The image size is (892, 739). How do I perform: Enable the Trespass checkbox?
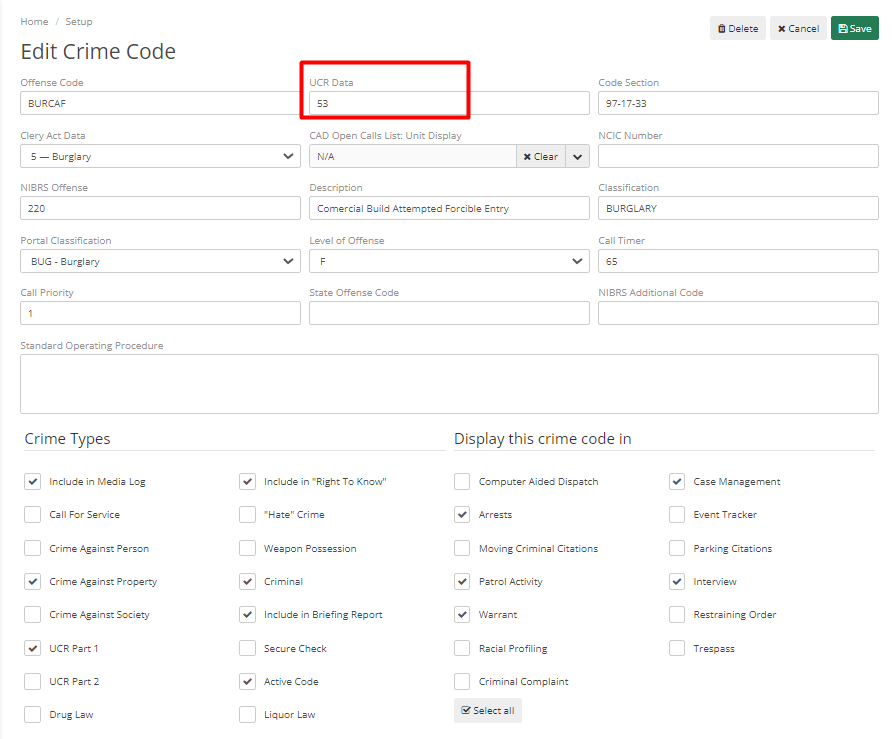[676, 648]
